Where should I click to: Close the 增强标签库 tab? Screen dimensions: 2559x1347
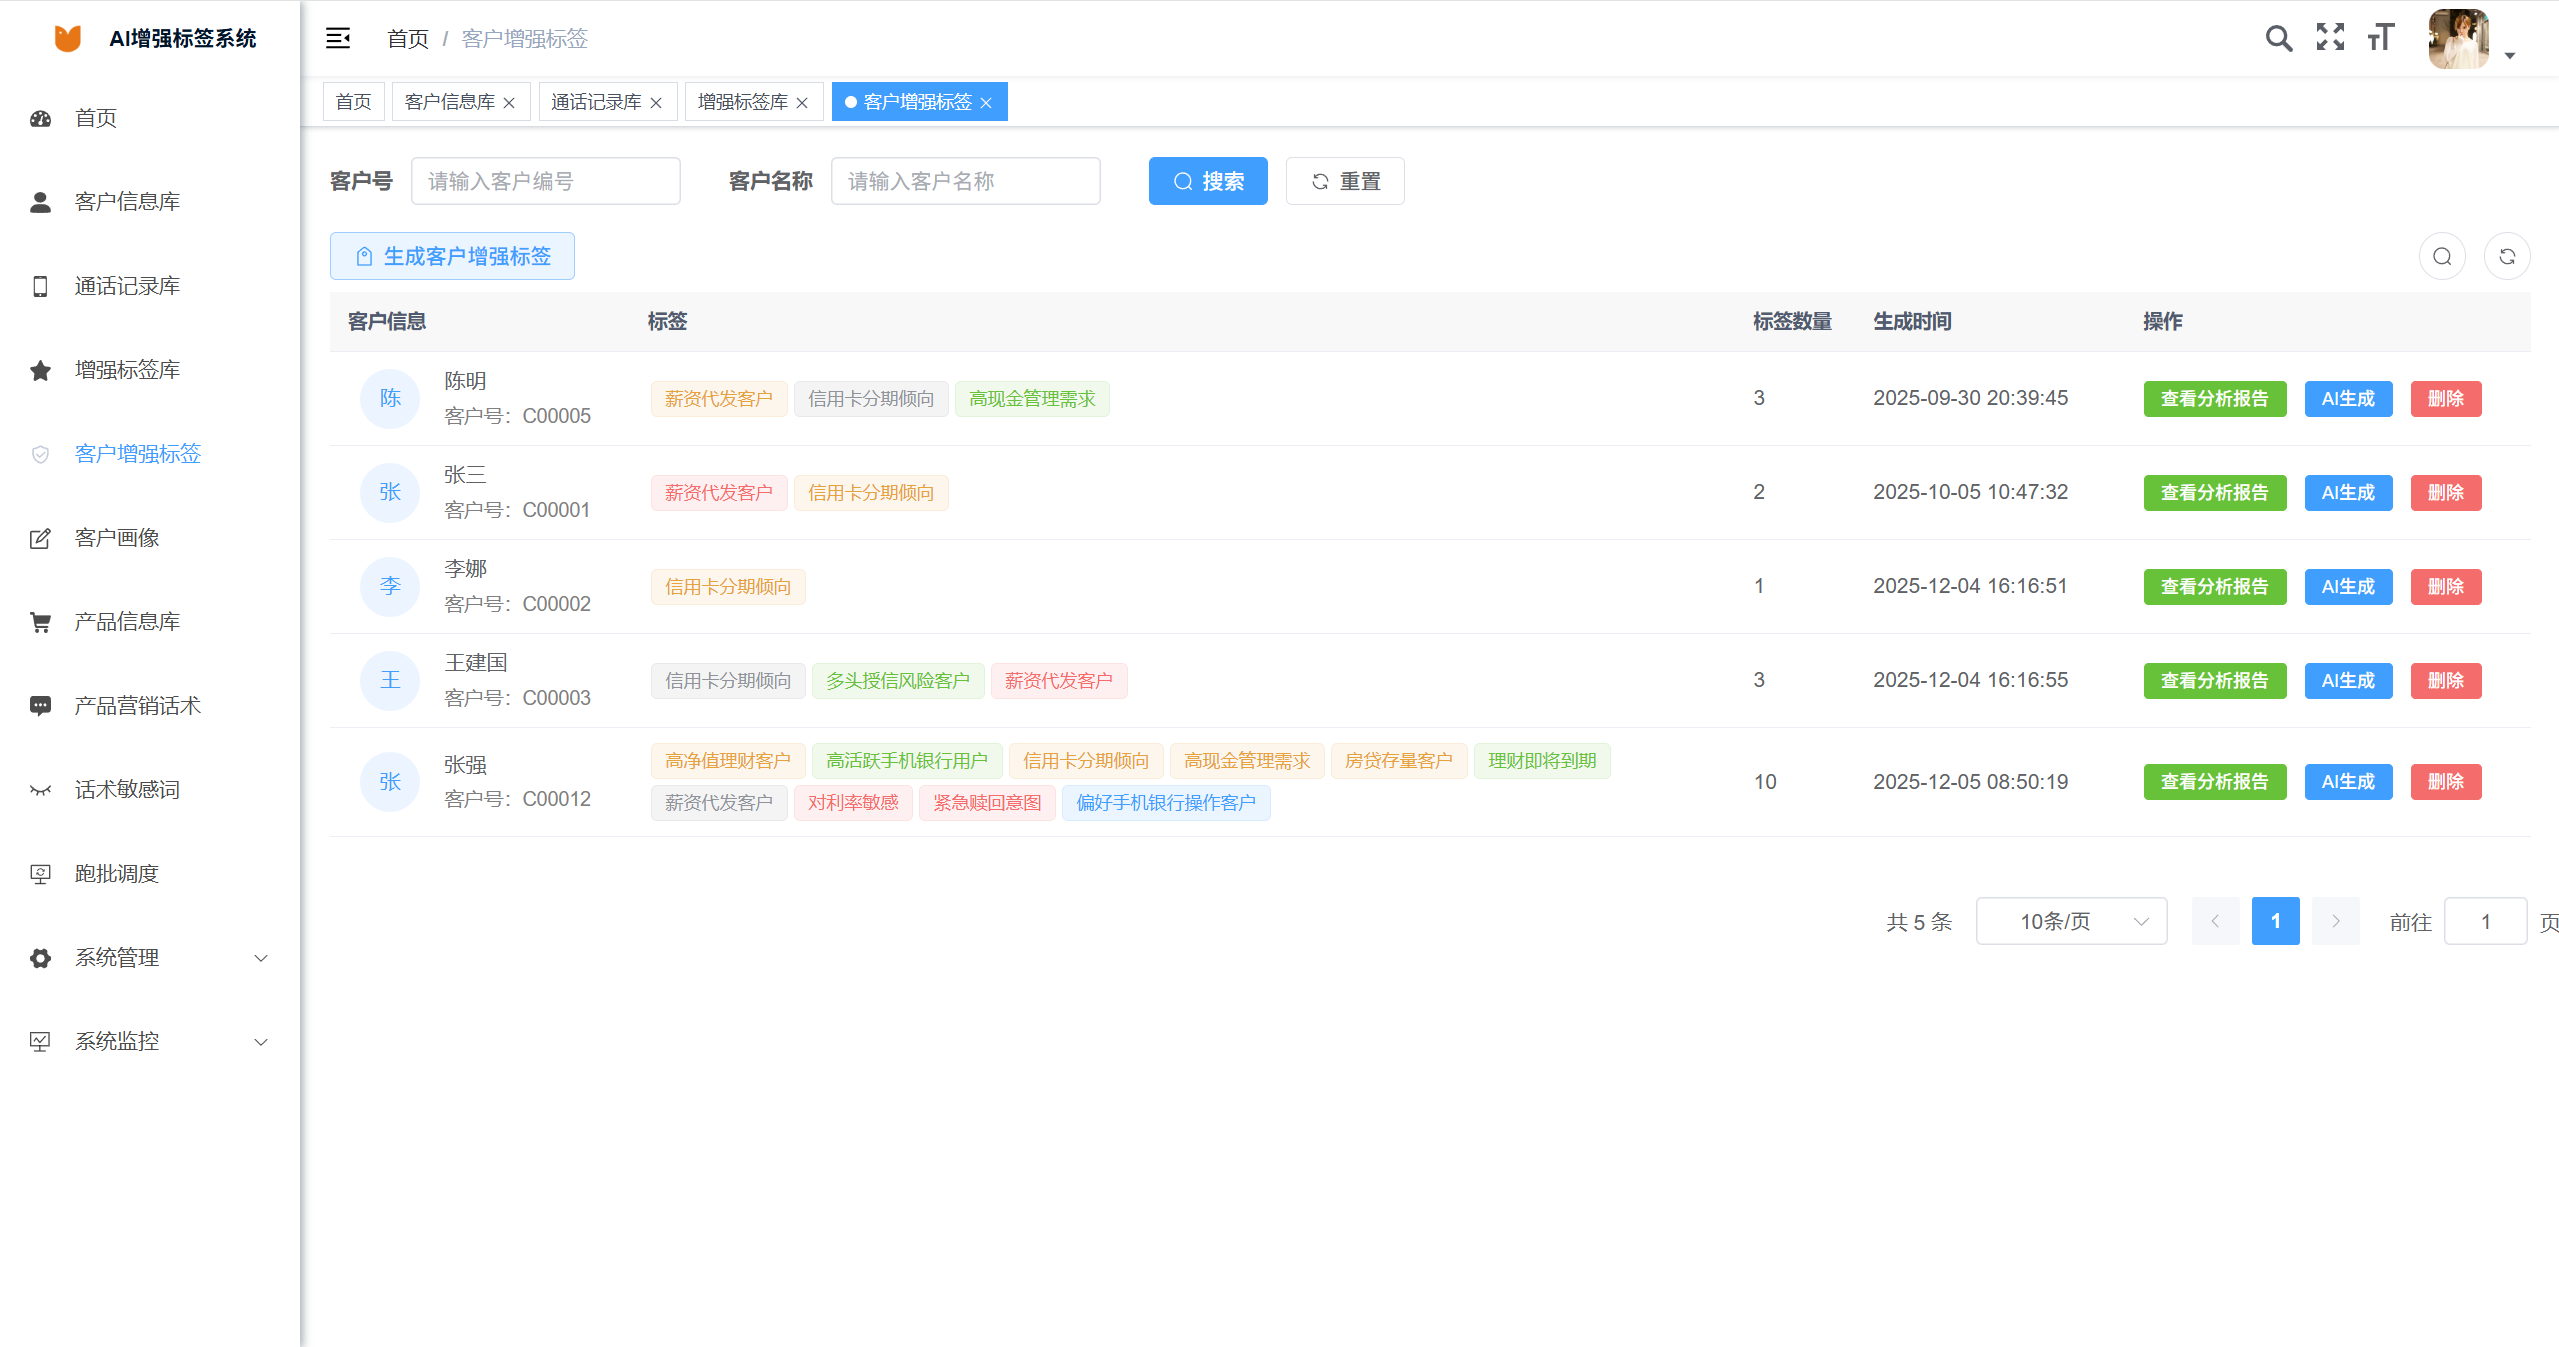click(802, 103)
